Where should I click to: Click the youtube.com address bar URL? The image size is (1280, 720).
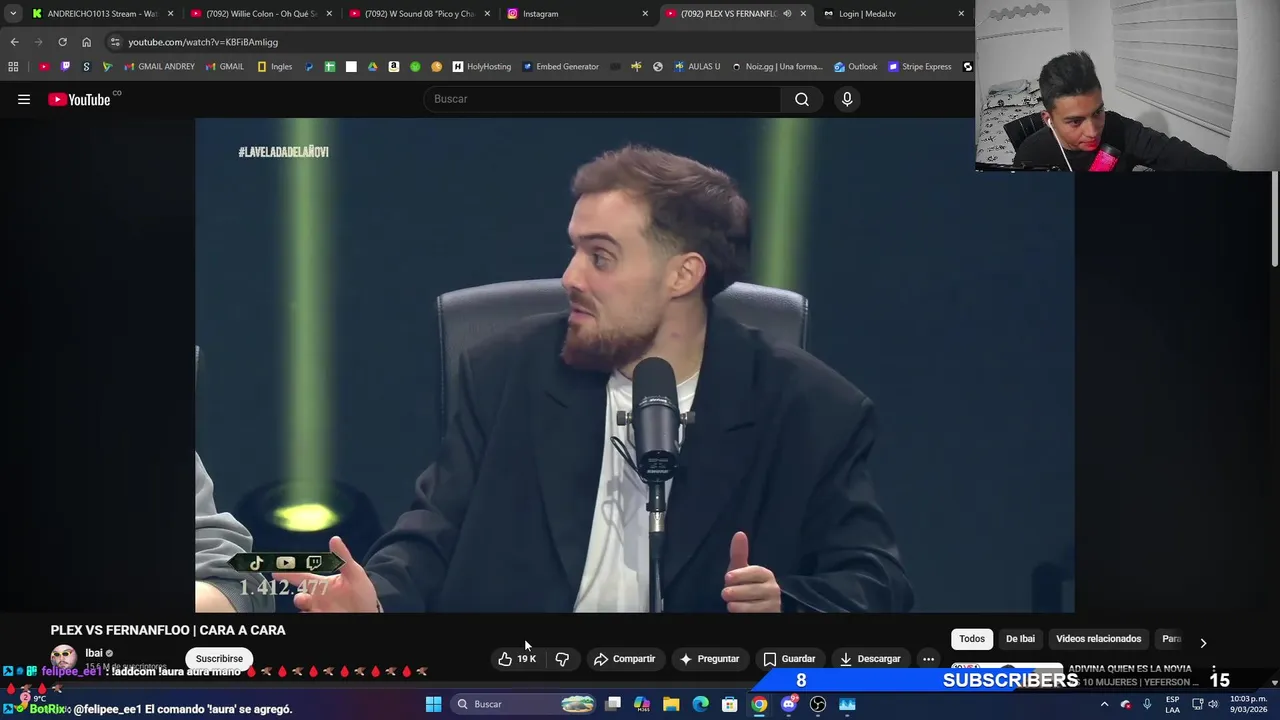(x=203, y=42)
